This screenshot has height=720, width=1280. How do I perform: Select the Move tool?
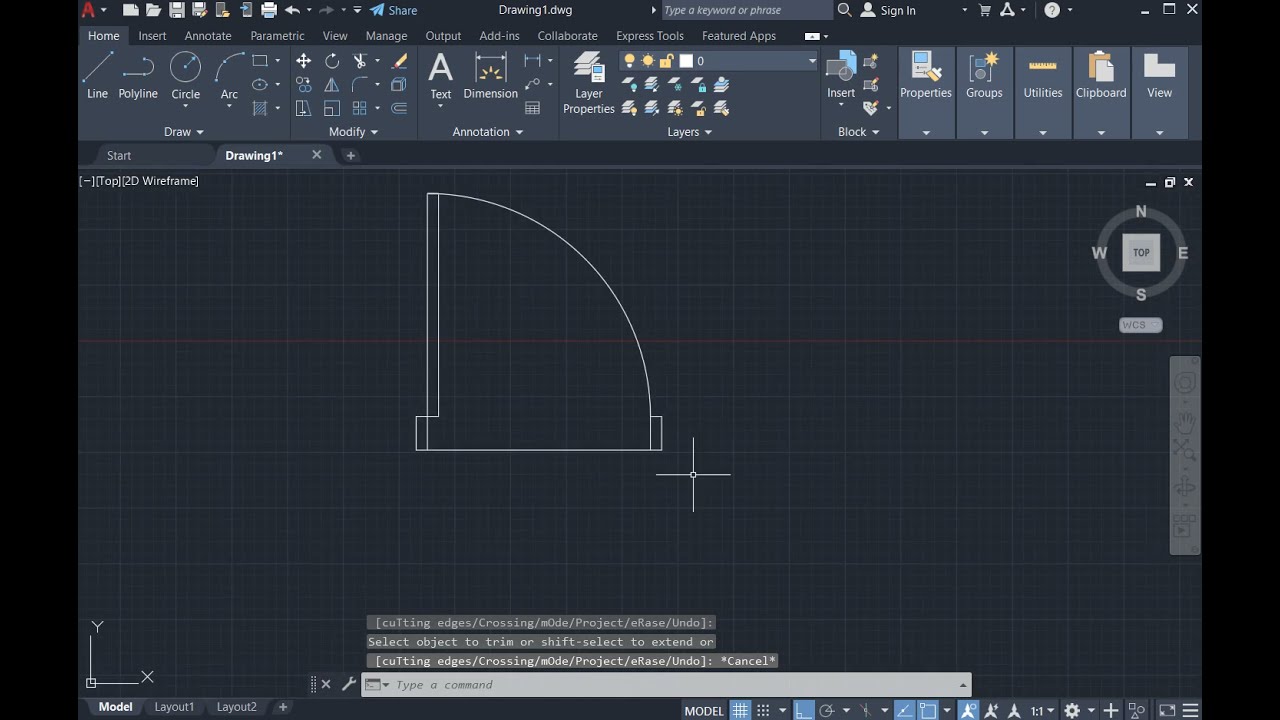click(304, 61)
